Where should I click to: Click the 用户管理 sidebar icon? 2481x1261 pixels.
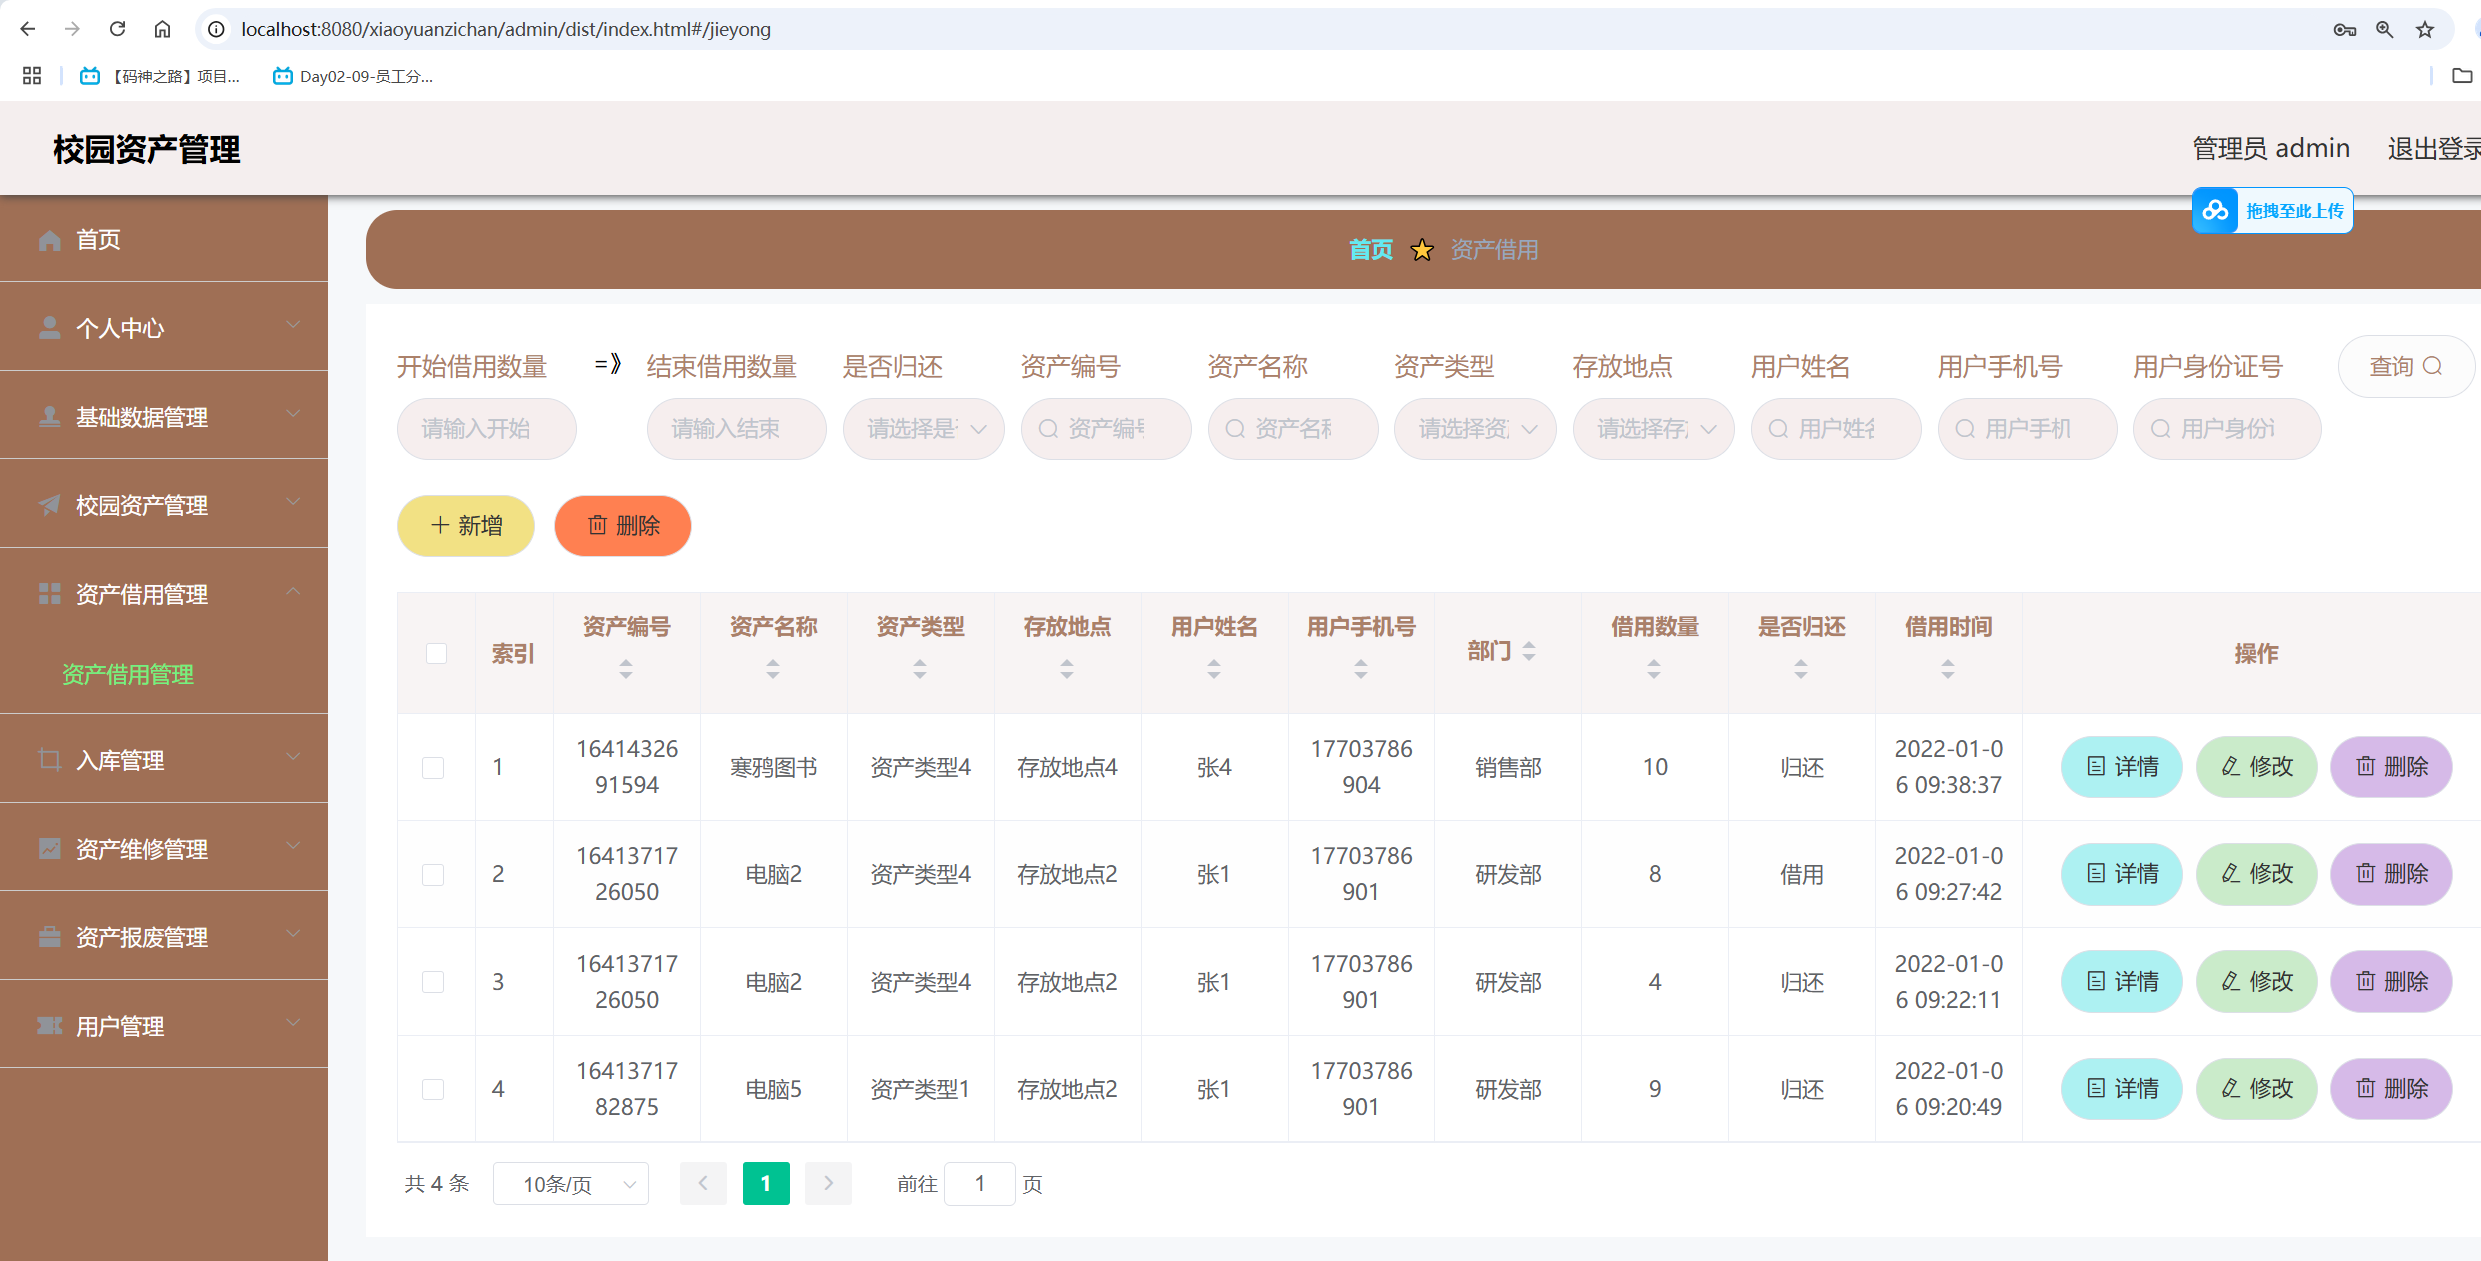point(49,1026)
